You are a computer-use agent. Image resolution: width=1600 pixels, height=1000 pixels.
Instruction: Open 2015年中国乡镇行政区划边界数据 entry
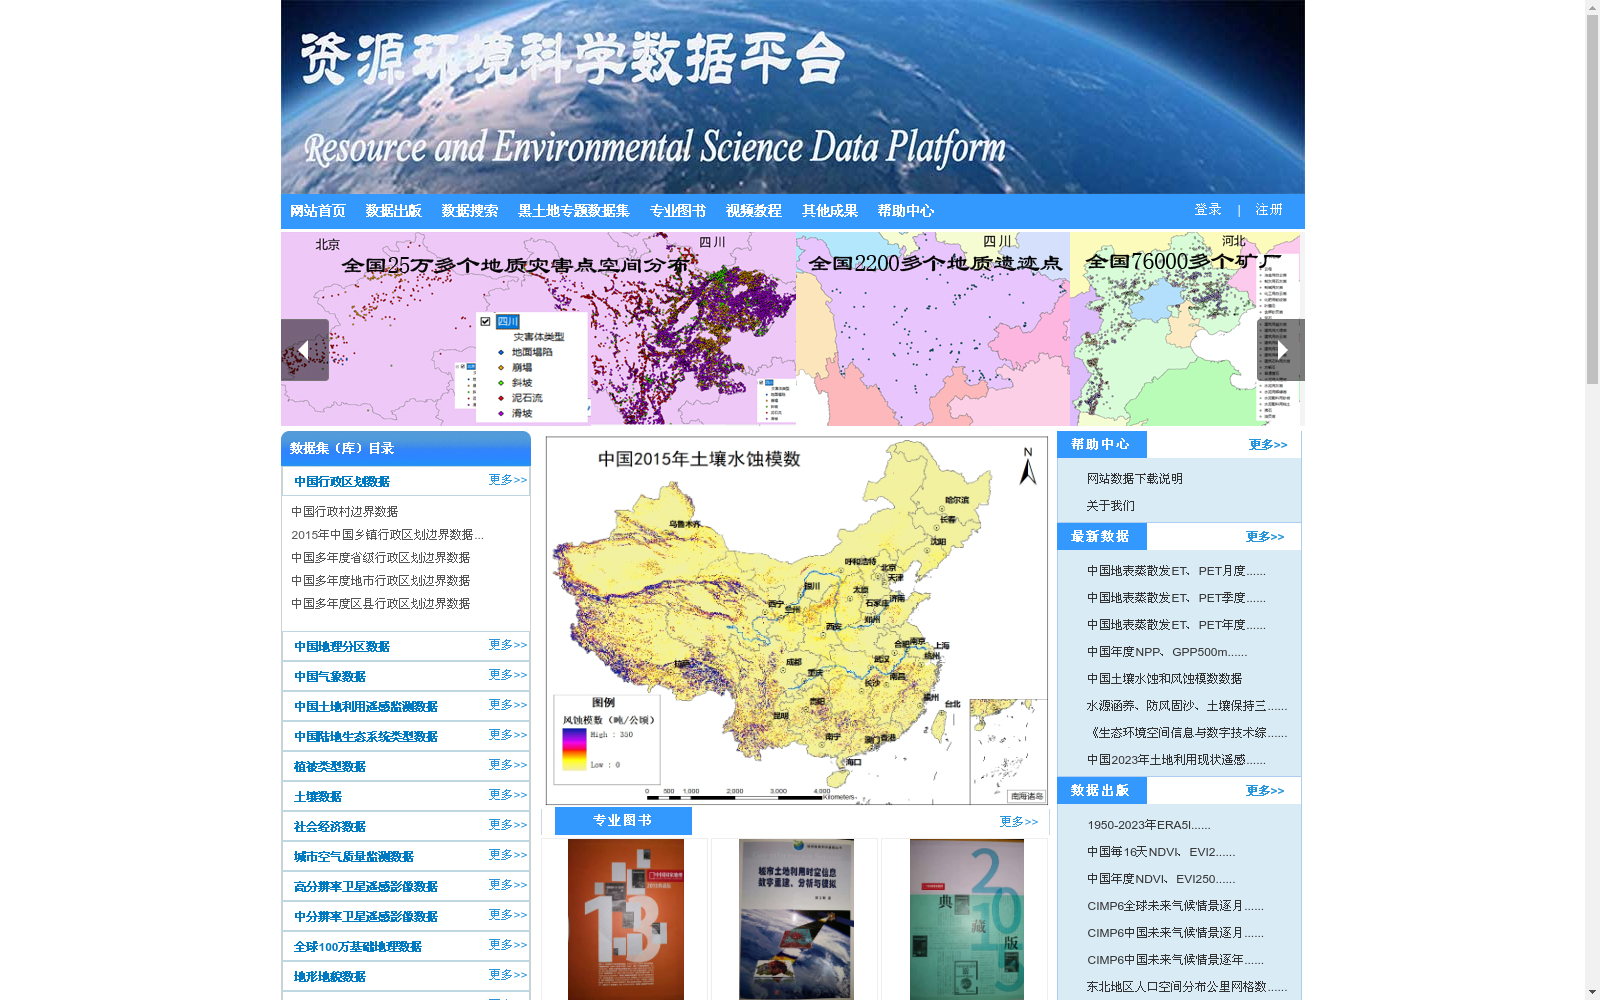point(387,535)
